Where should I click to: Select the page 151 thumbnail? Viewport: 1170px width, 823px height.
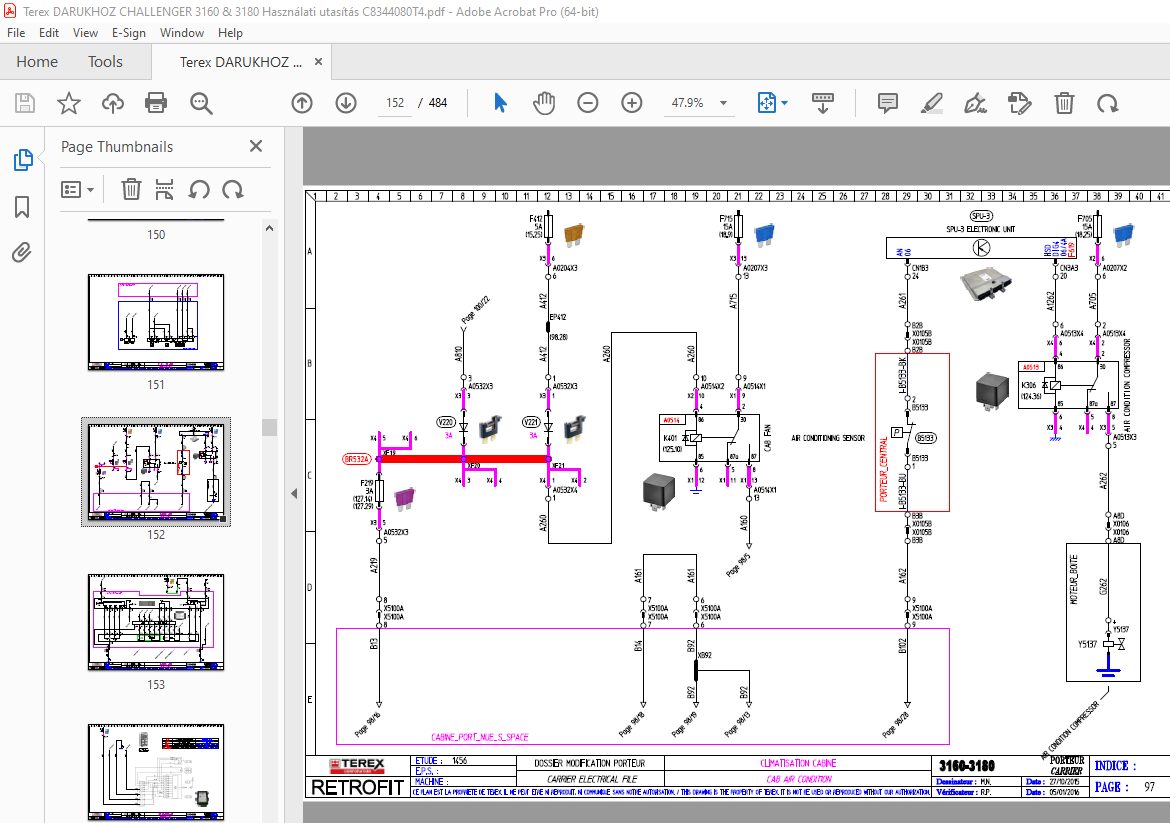pos(156,322)
